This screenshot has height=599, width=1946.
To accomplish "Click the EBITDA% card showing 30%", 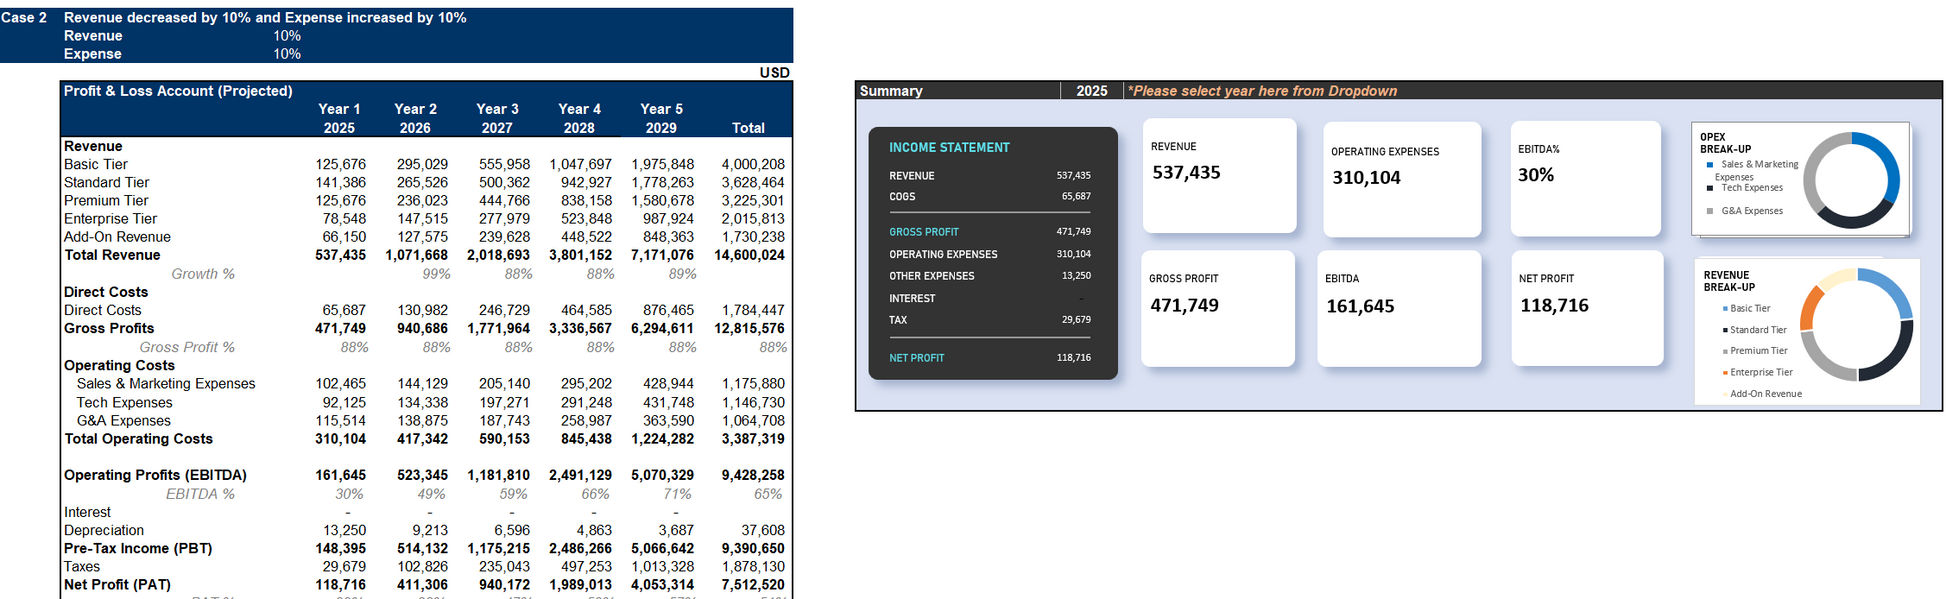I will pos(1585,178).
